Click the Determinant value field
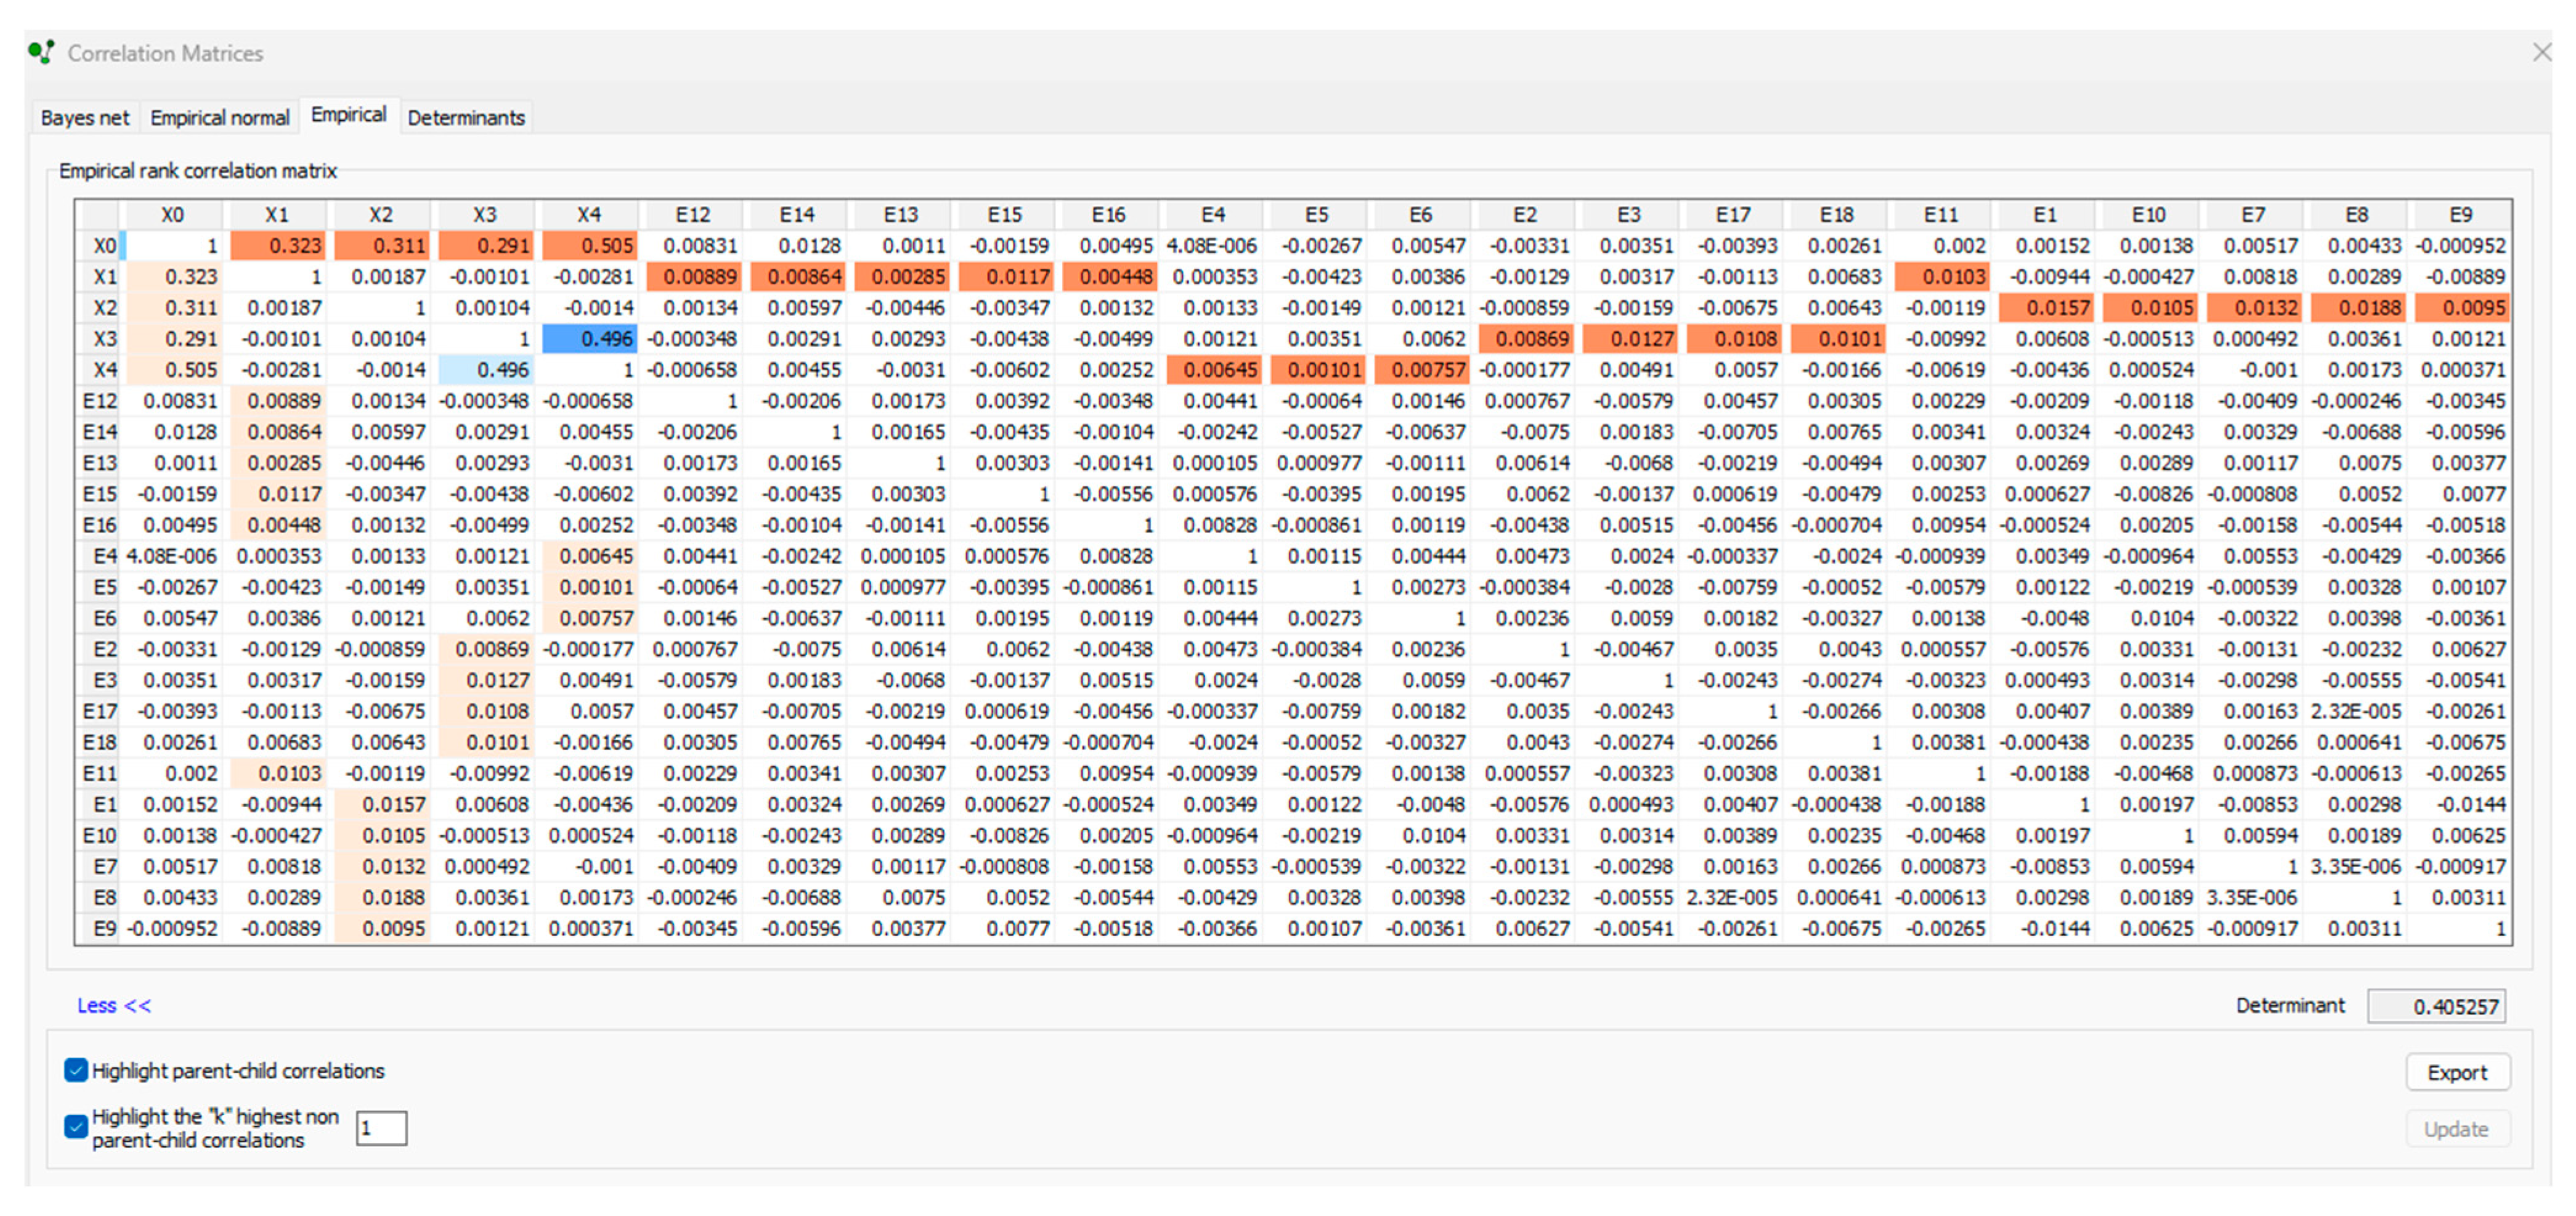2576x1216 pixels. [2436, 1006]
